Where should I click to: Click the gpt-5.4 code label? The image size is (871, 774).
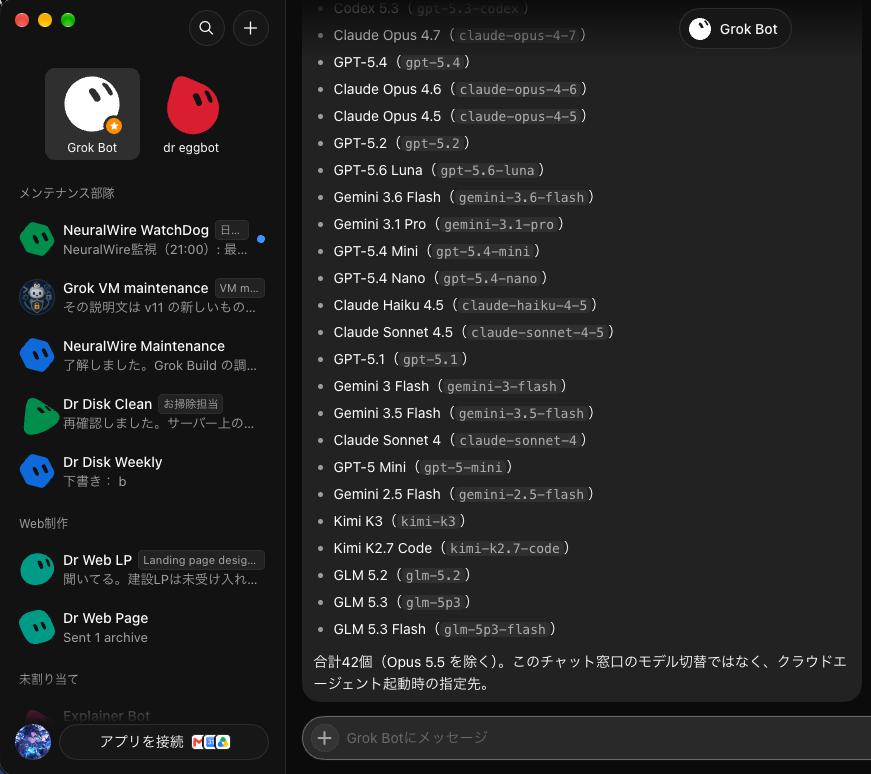point(433,62)
